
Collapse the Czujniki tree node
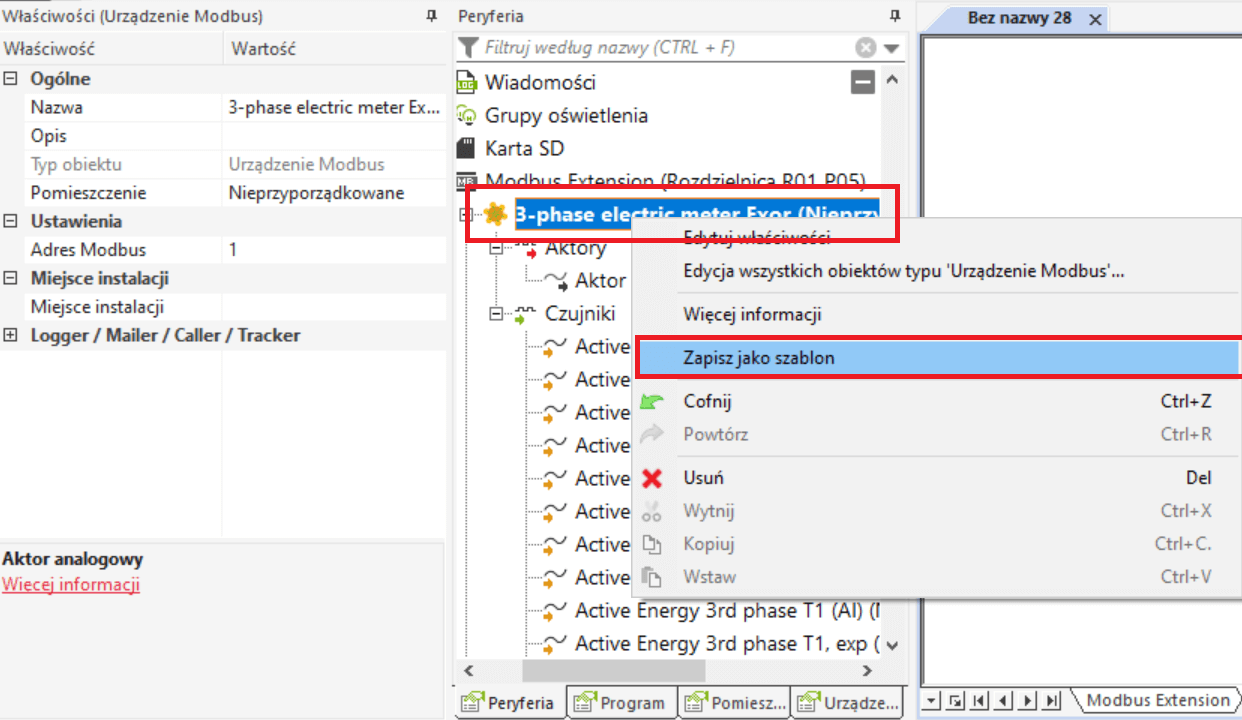pos(495,314)
